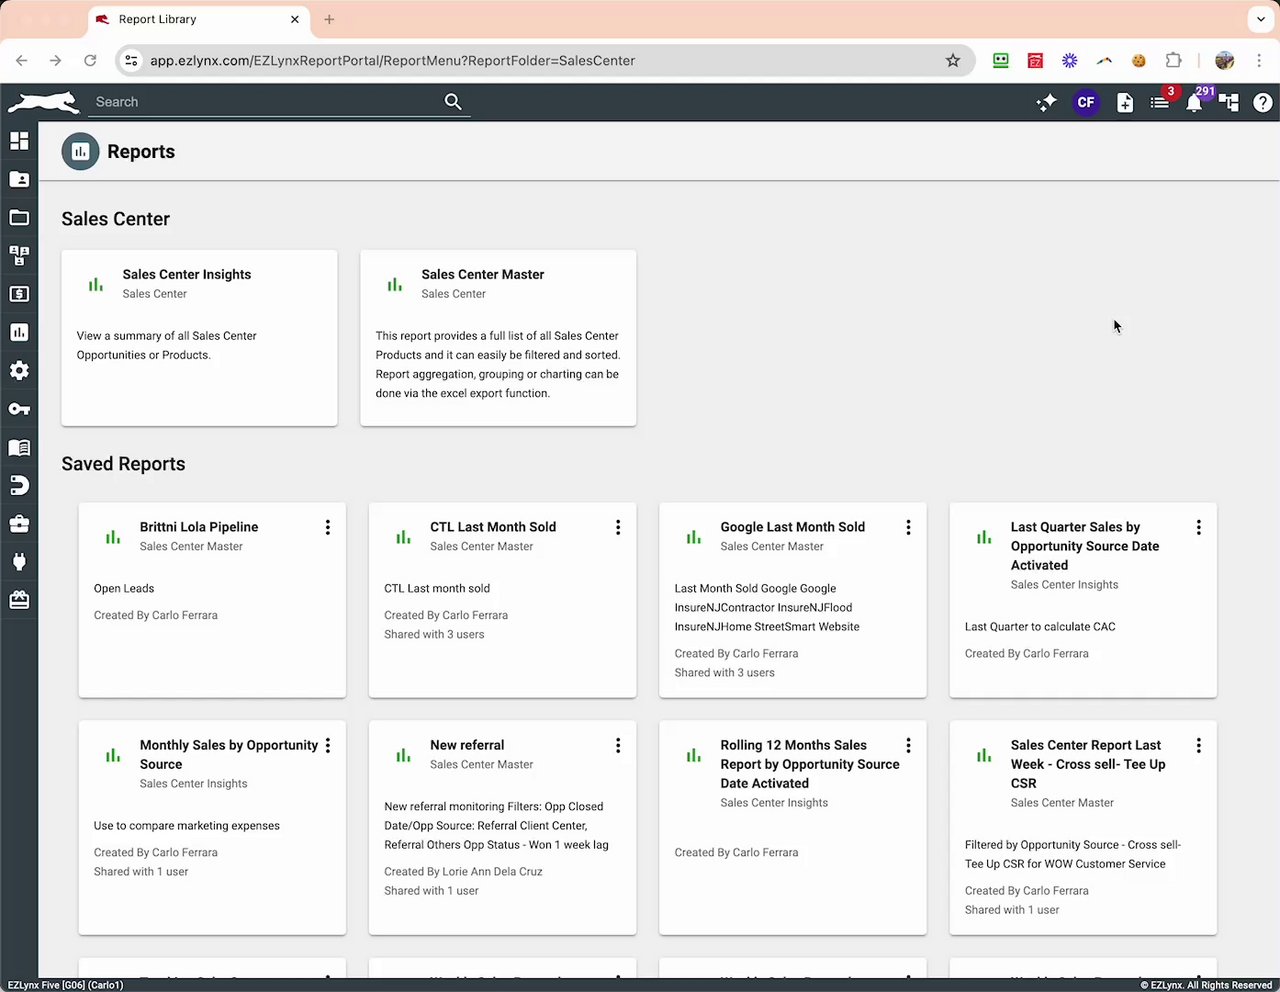Click the magnet icon in the sidebar
Screen dimensions: 1280x992
(x=19, y=486)
